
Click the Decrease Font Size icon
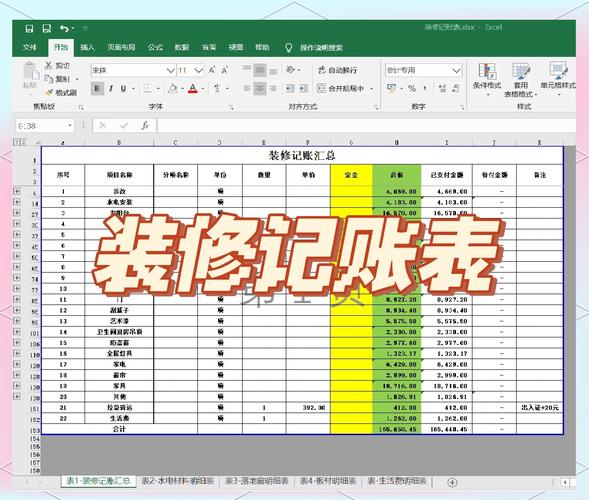click(225, 70)
